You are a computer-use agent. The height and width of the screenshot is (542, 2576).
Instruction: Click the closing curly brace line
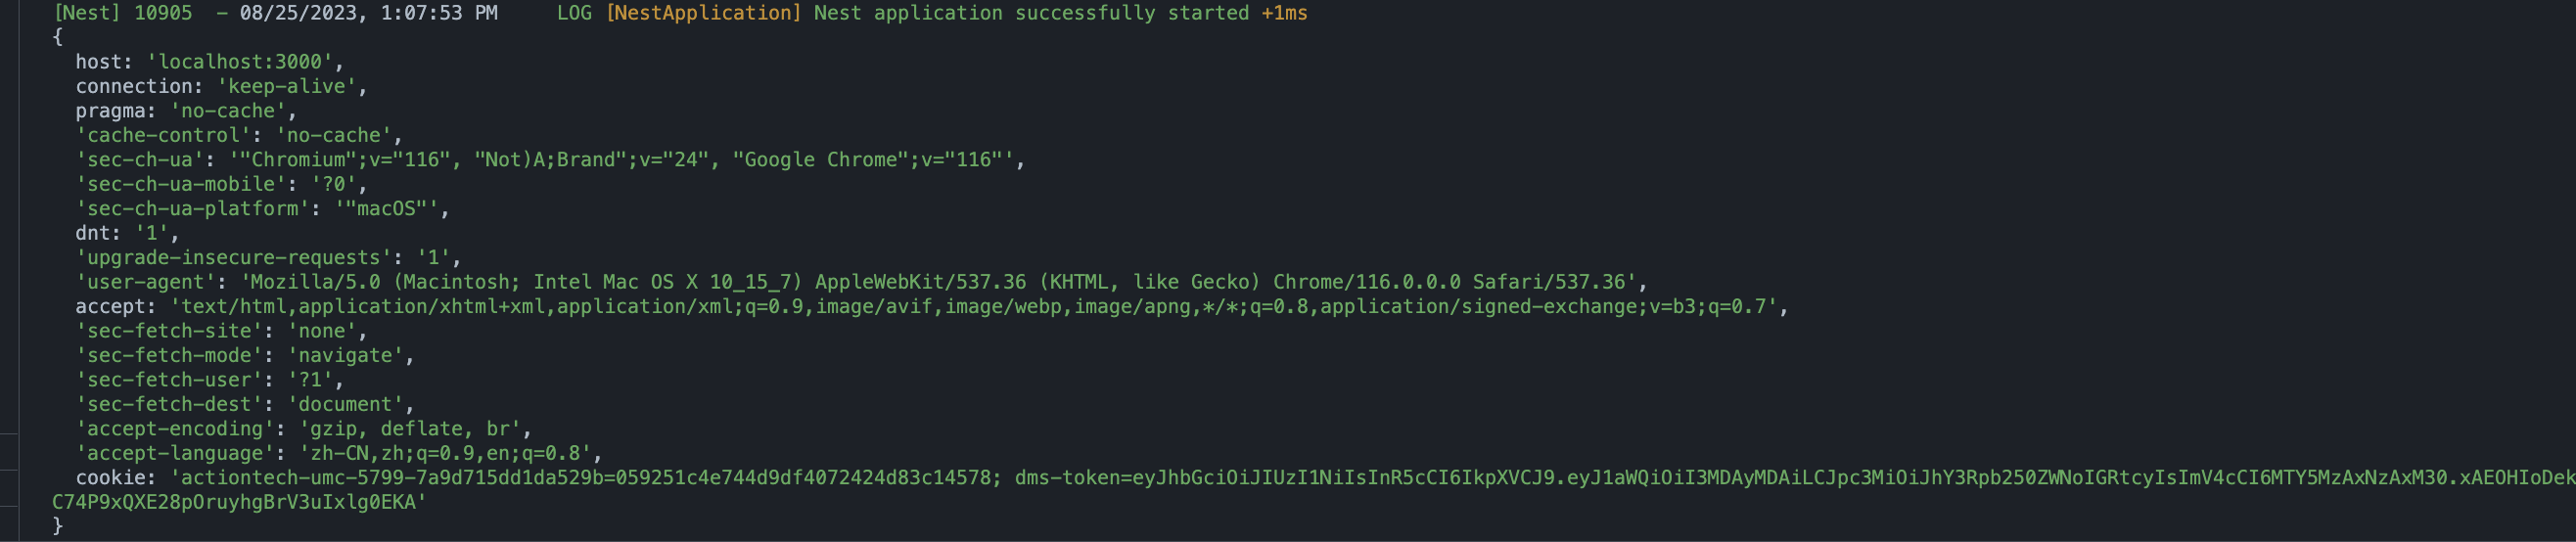click(x=58, y=526)
